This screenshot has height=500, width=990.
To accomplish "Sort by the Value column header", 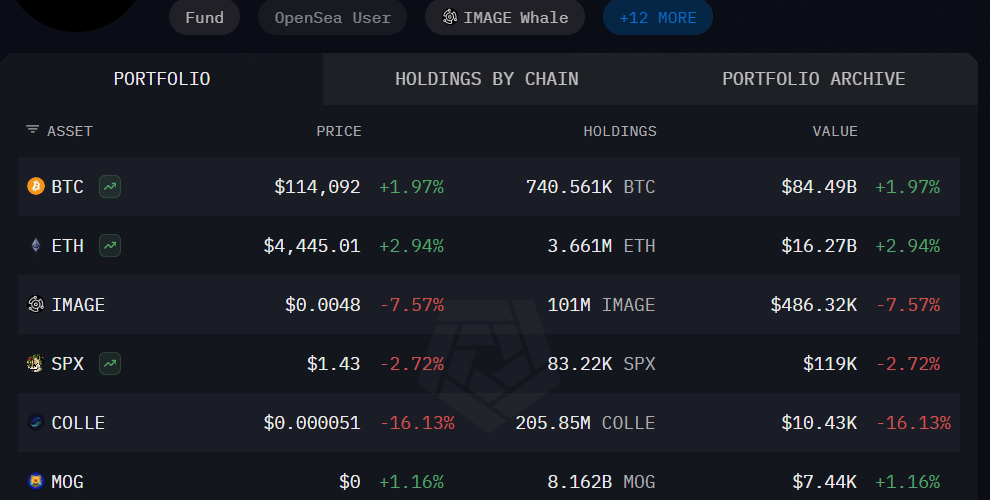I will [x=834, y=131].
